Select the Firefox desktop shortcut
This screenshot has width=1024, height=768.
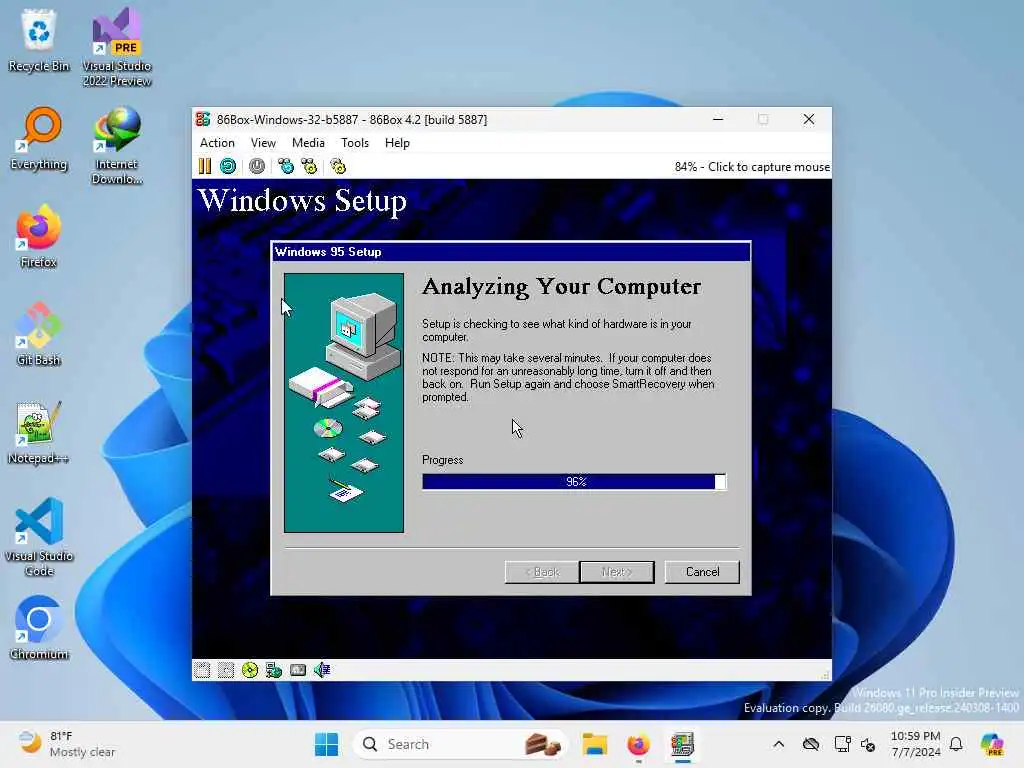(39, 236)
